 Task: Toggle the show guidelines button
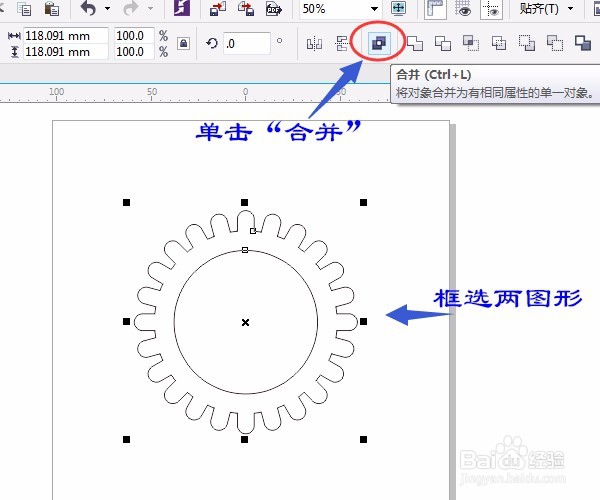pyautogui.click(x=491, y=8)
